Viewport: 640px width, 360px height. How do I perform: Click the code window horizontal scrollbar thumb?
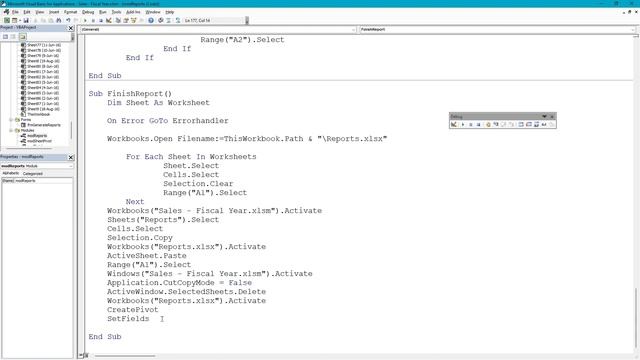click(124, 356)
